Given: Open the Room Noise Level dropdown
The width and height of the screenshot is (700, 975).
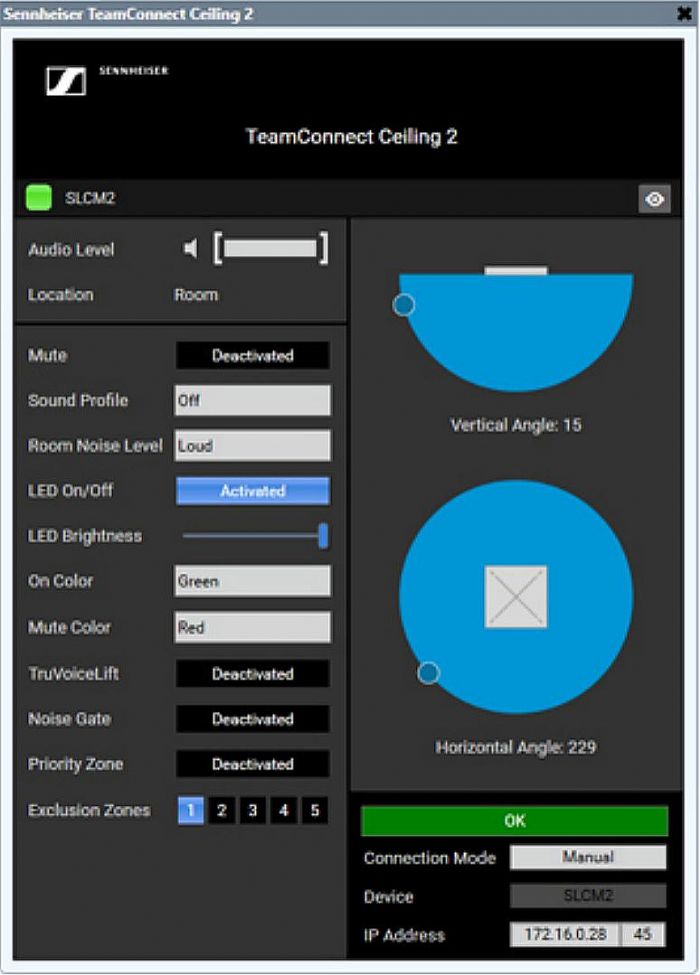Looking at the screenshot, I should pyautogui.click(x=252, y=446).
